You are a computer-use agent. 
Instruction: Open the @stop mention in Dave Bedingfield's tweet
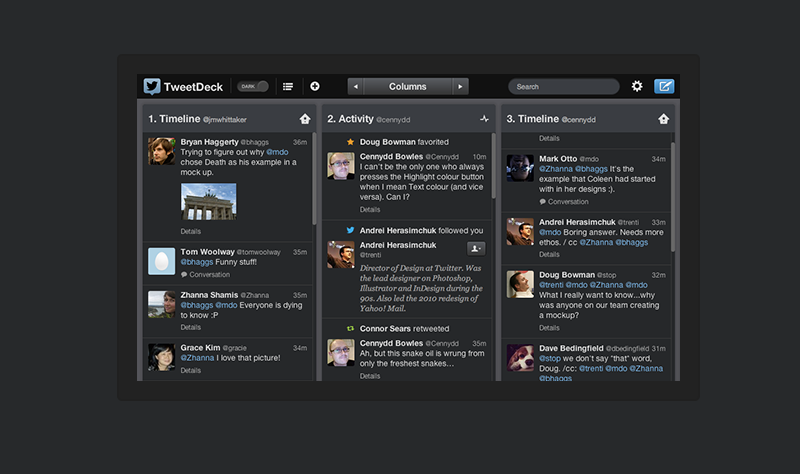(549, 358)
